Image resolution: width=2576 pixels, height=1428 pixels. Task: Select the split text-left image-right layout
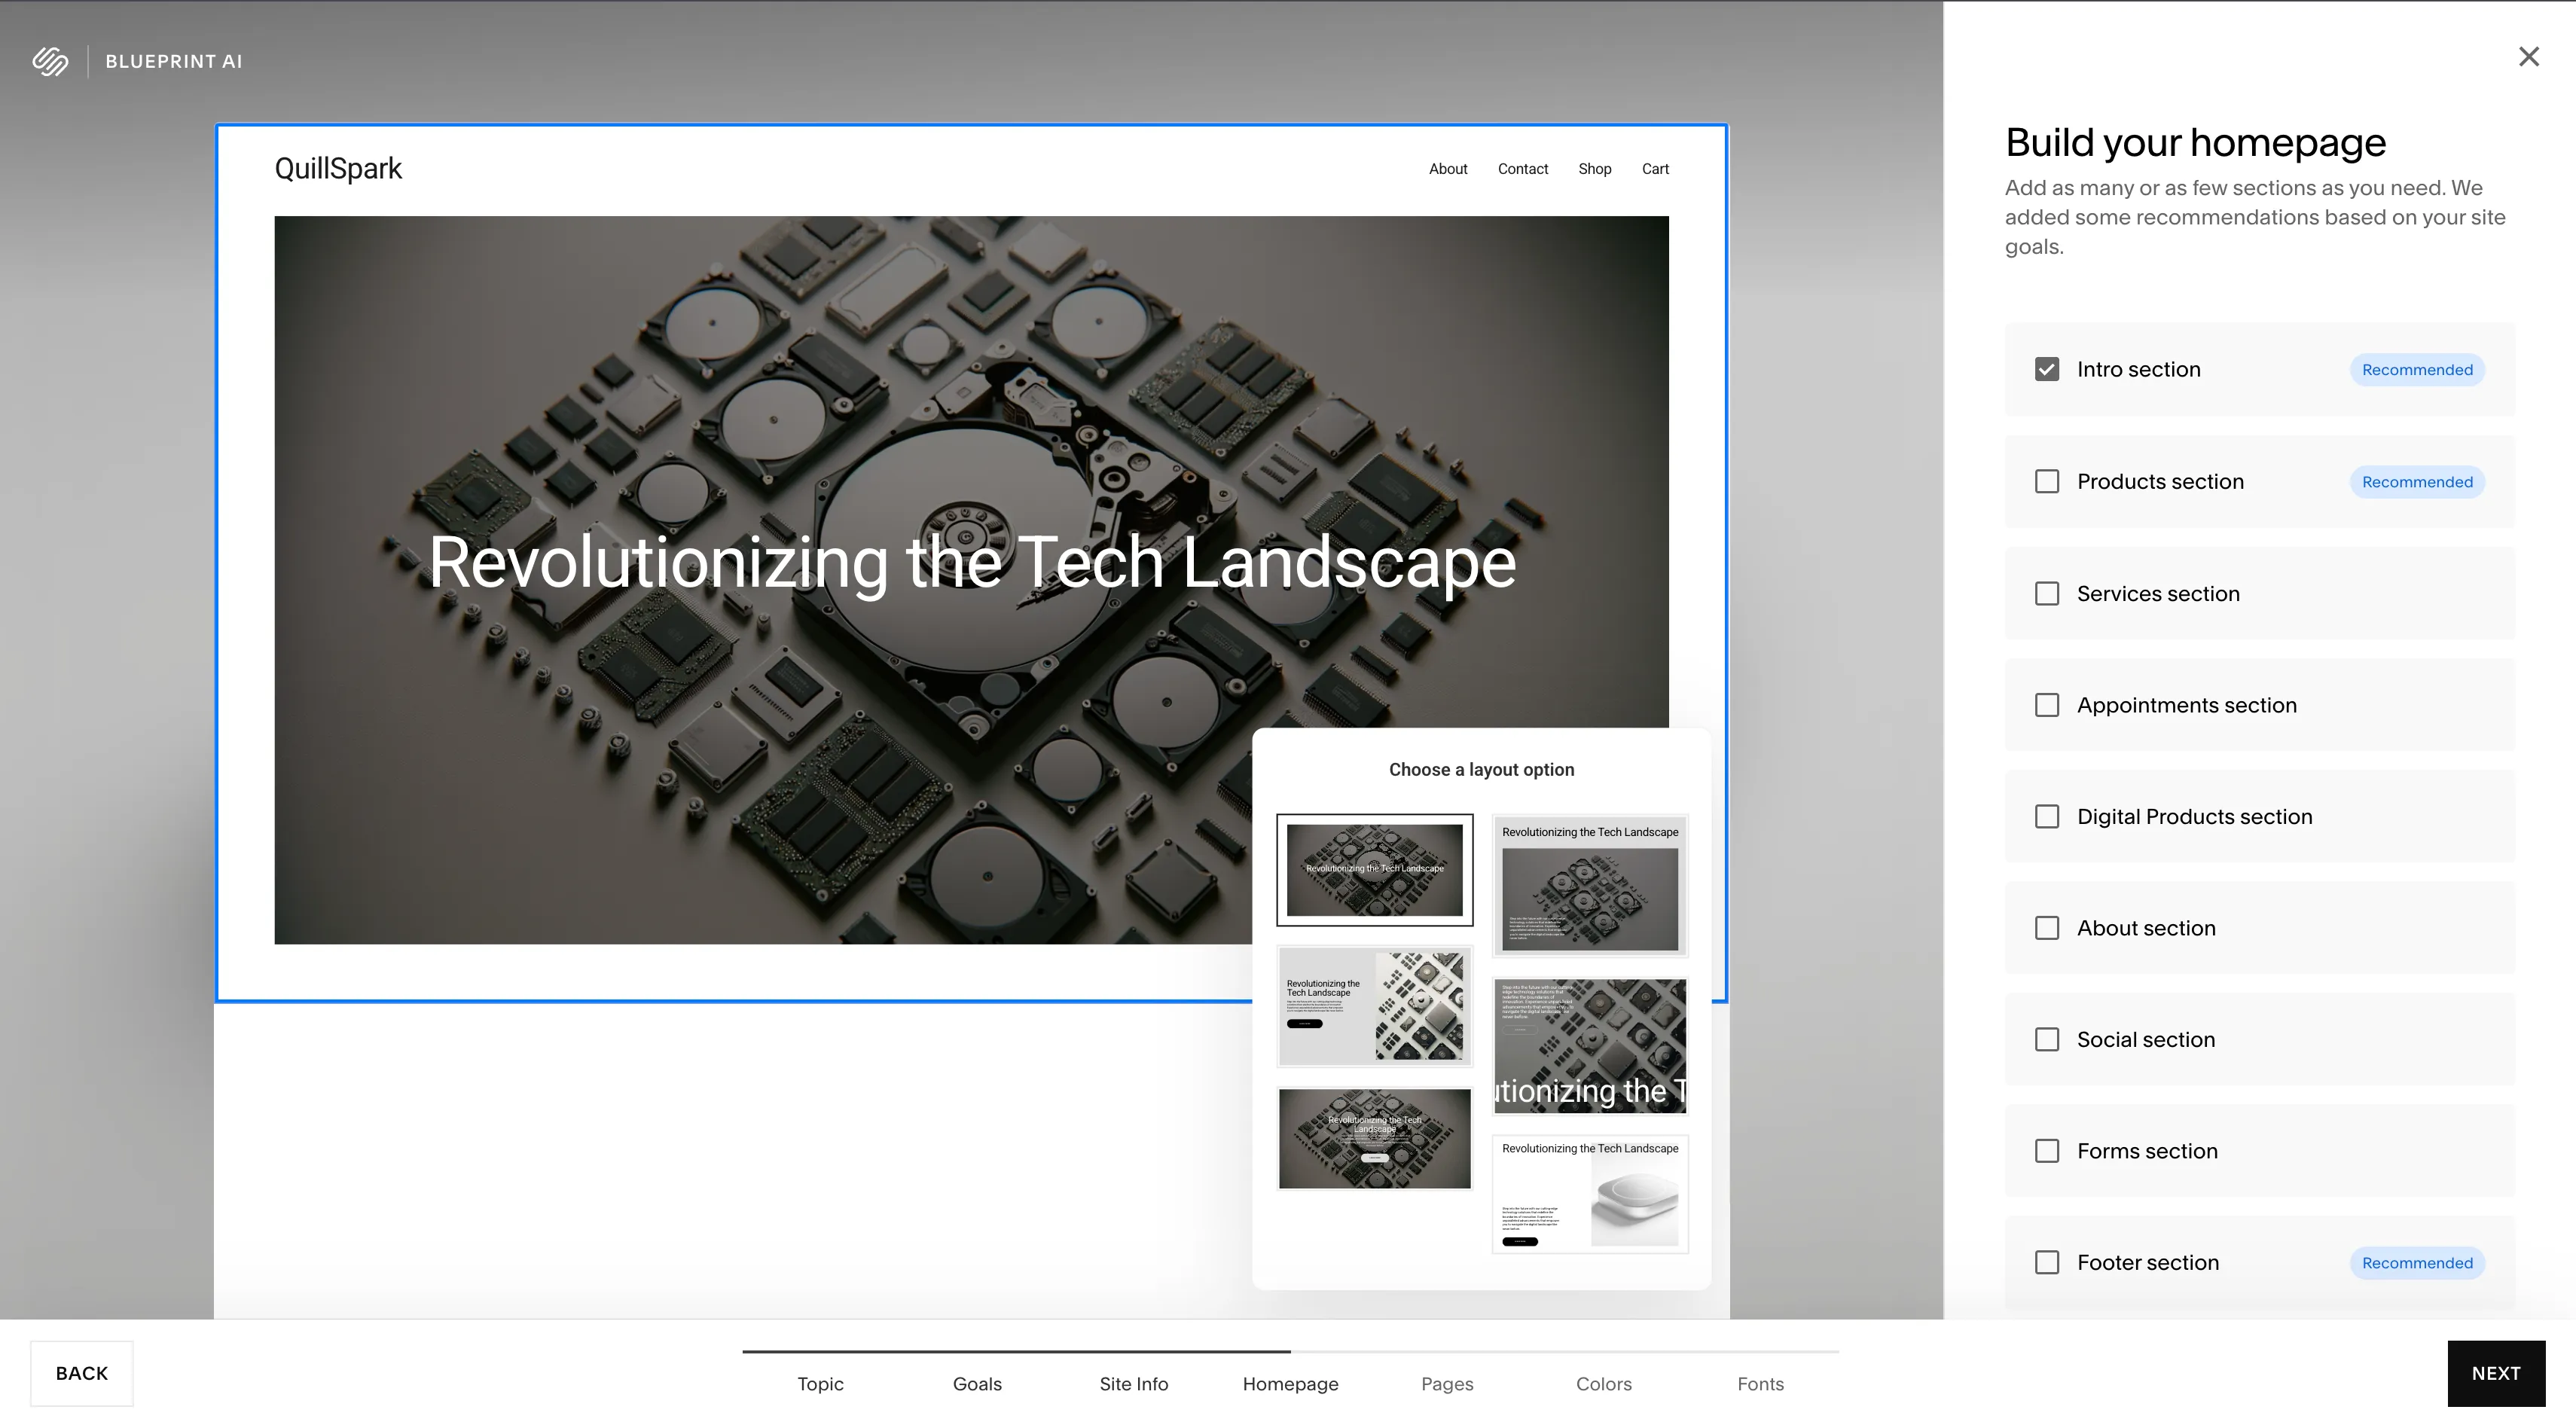(1374, 1006)
